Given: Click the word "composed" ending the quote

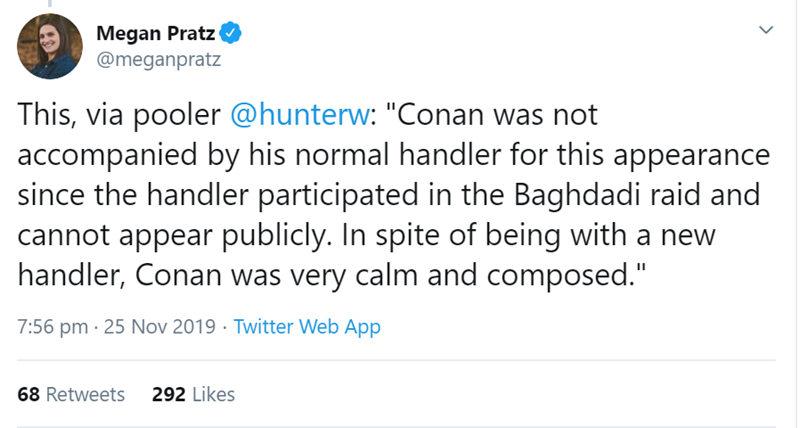Looking at the screenshot, I should coord(575,272).
